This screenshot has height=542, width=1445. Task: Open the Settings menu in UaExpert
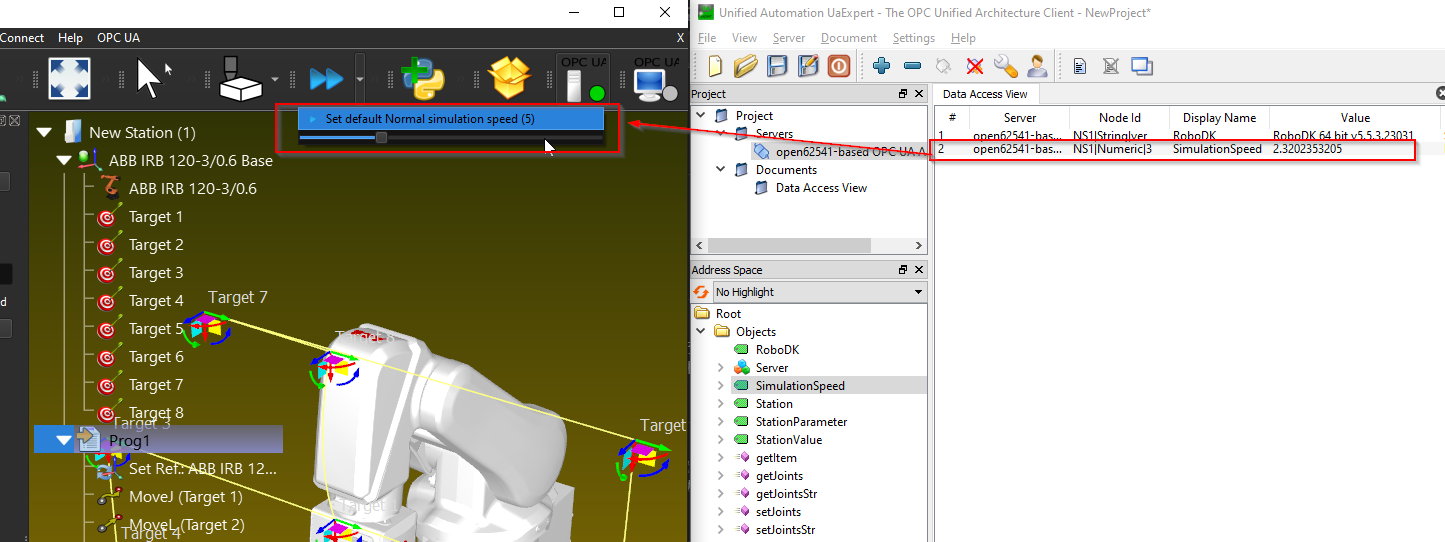(x=914, y=38)
